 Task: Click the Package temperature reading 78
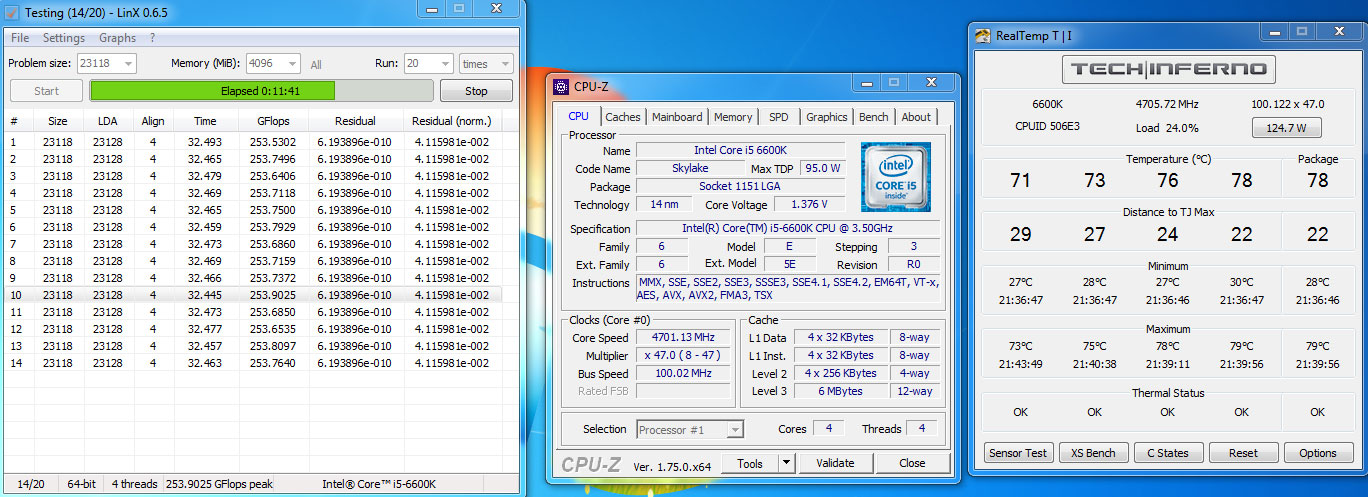(1317, 180)
